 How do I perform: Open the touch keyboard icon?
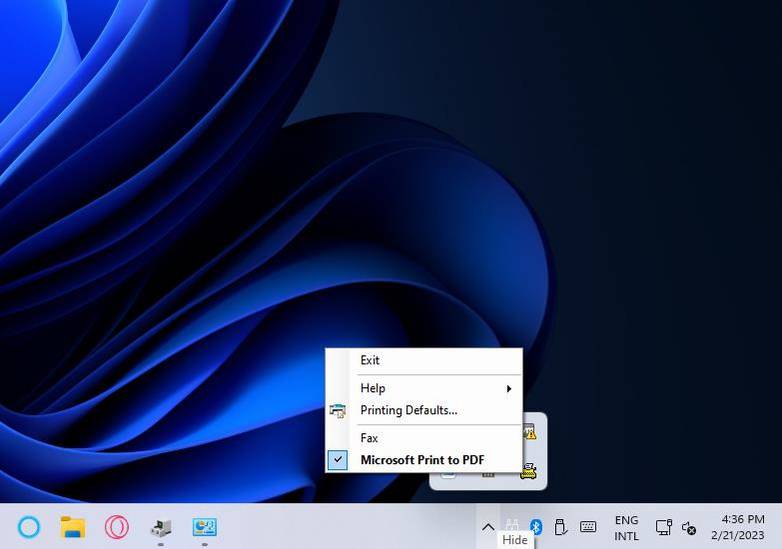click(588, 527)
